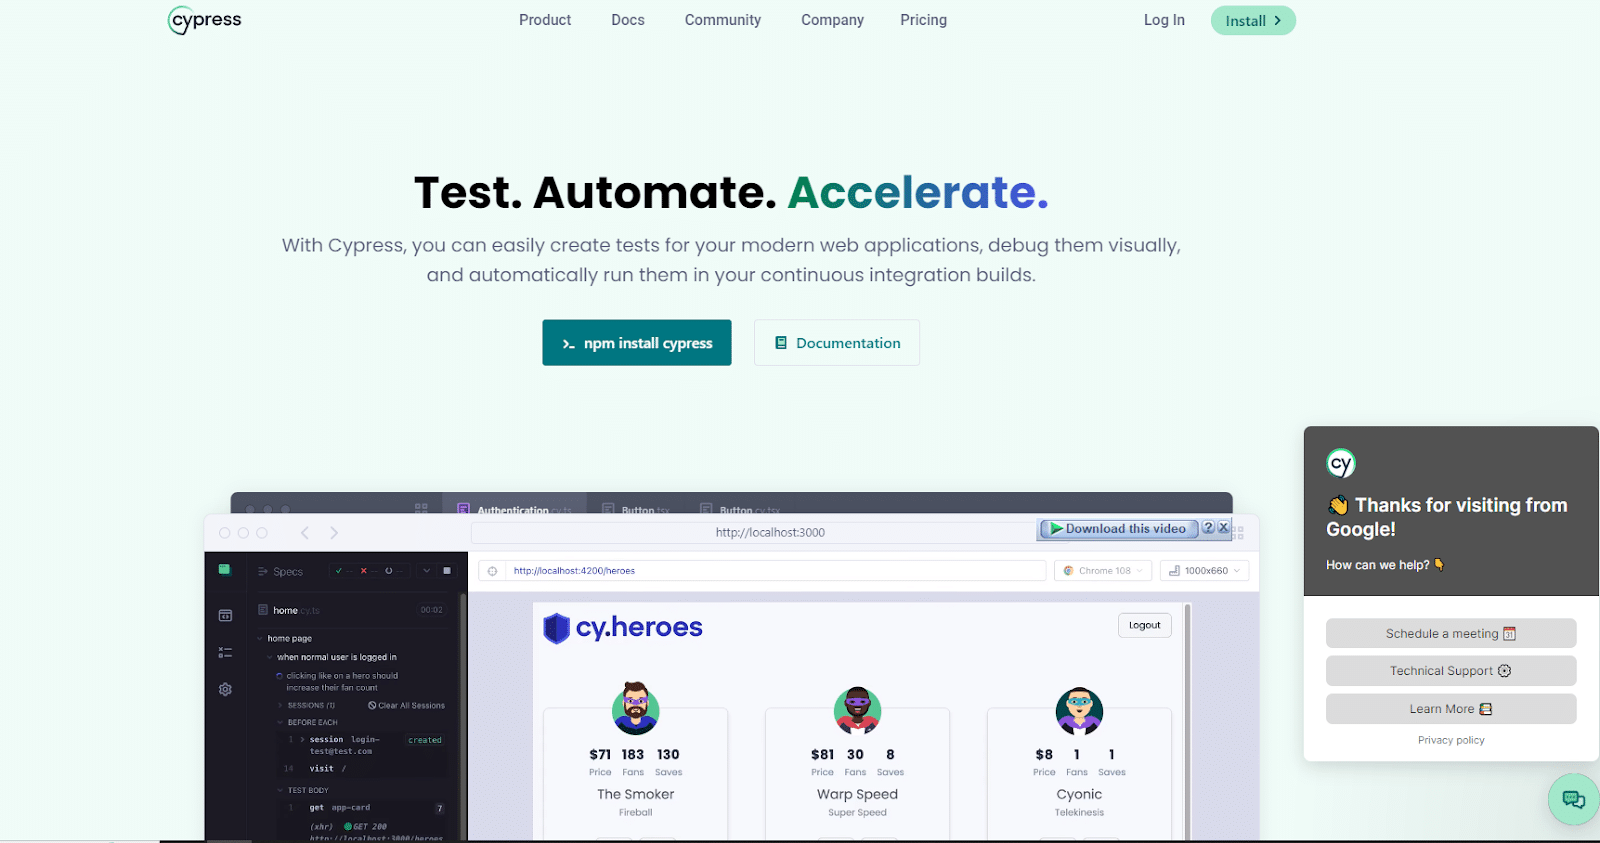Open the runs list sidebar icon
Viewport: 1600px width, 843px height.
[225, 652]
